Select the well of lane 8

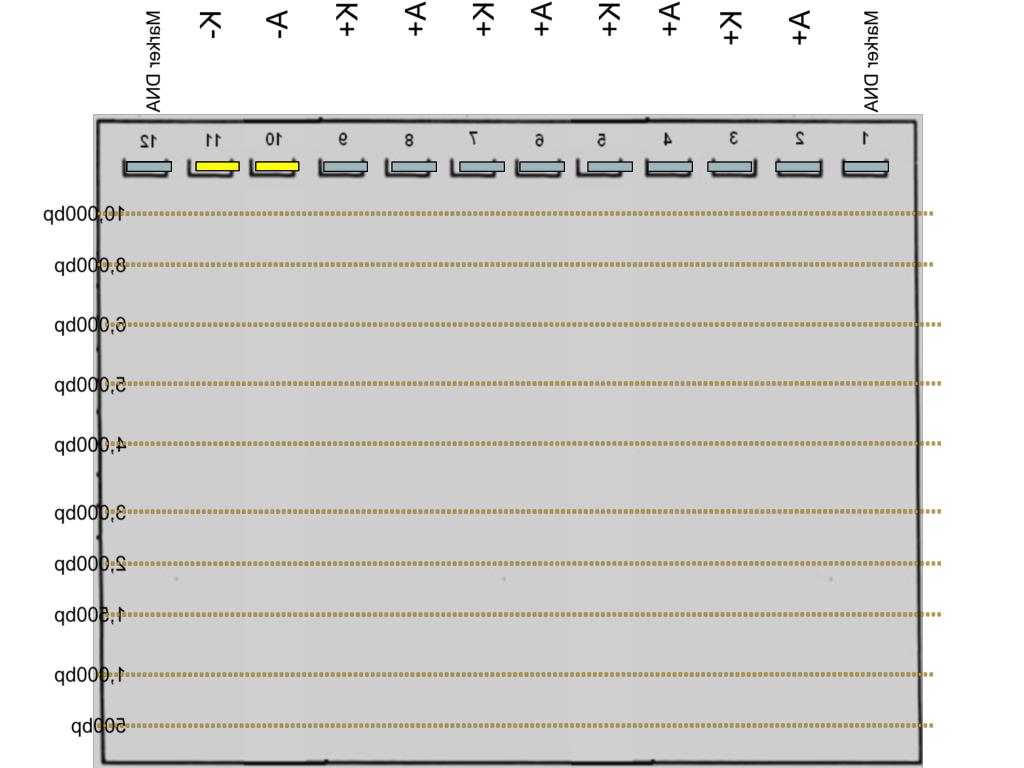click(413, 167)
